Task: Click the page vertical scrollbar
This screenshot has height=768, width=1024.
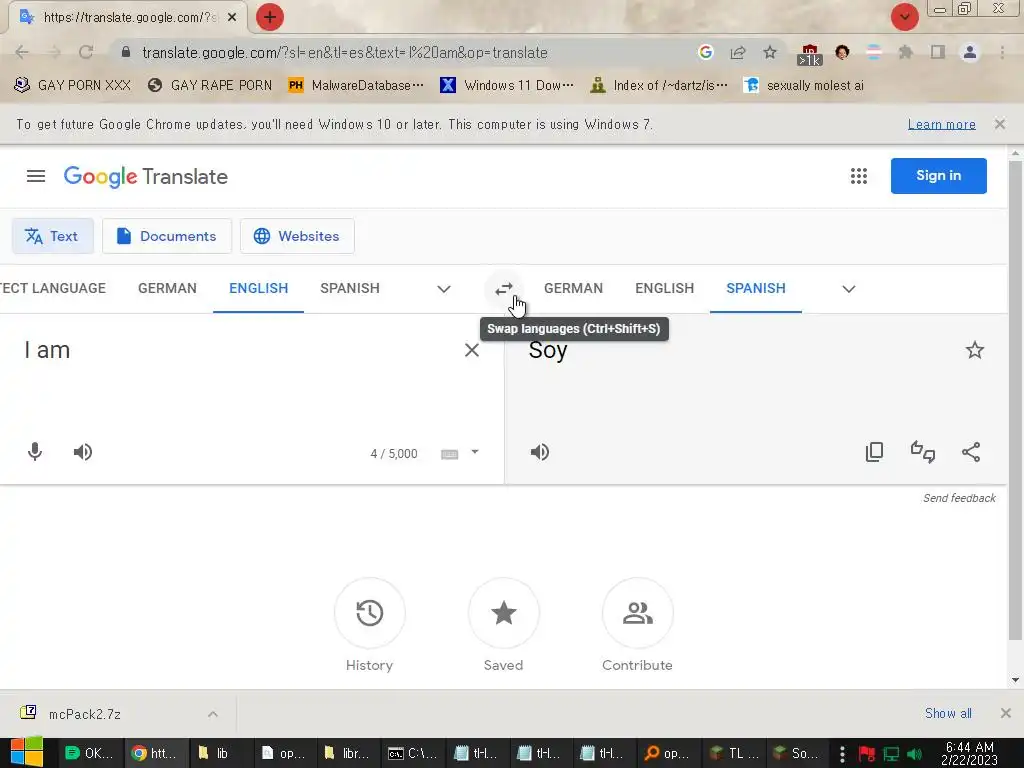Action: (x=1015, y=398)
